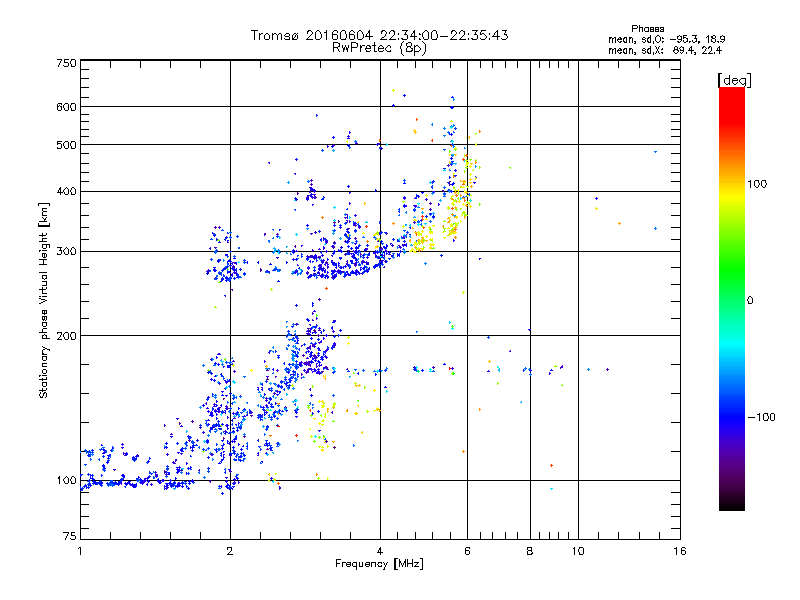Click the '4' x-axis tick label

click(380, 551)
